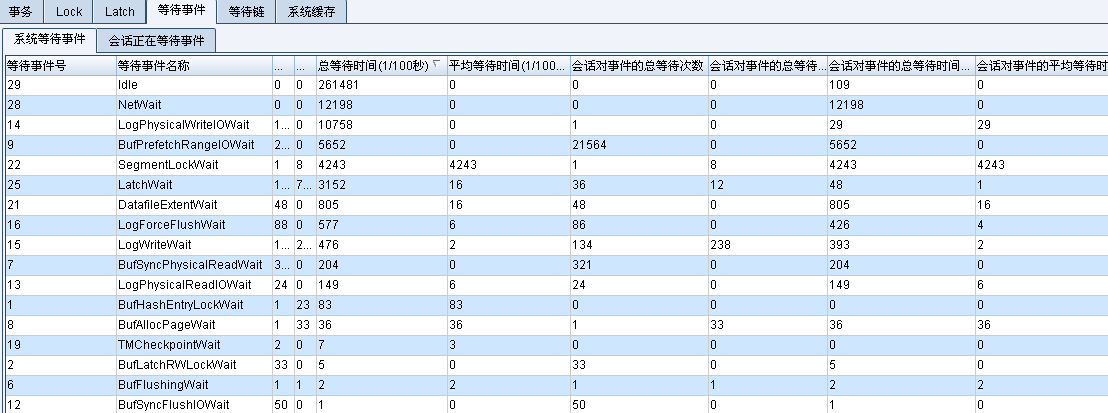Select the BufFlushingWait row

pyautogui.click(x=162, y=385)
